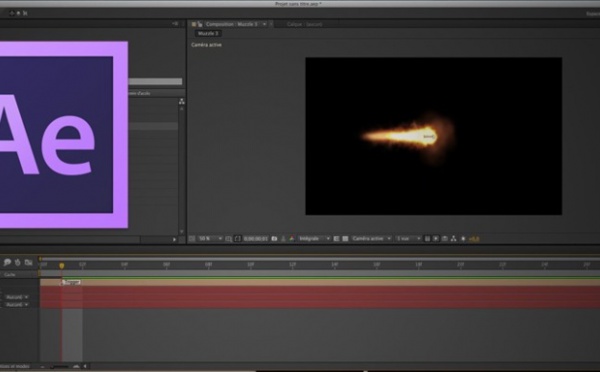The image size is (600, 372).
Task: Switch to the Calque (aucun) tab
Action: (304, 24)
